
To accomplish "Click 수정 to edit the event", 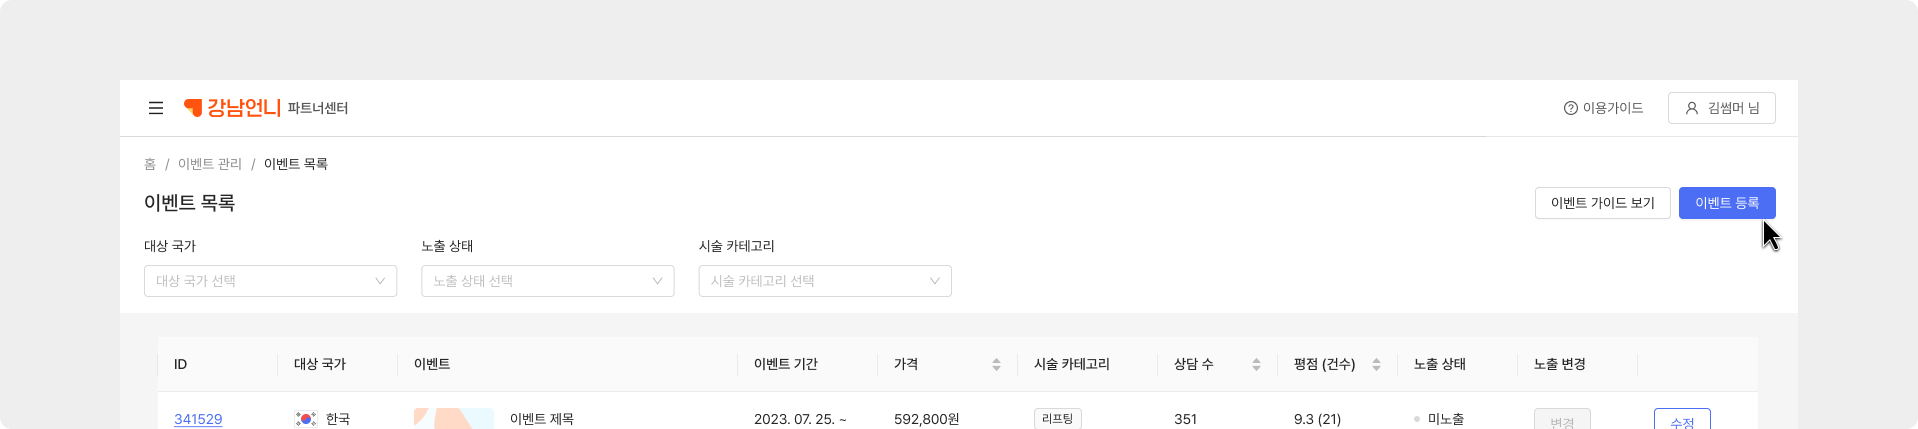I will (1681, 420).
